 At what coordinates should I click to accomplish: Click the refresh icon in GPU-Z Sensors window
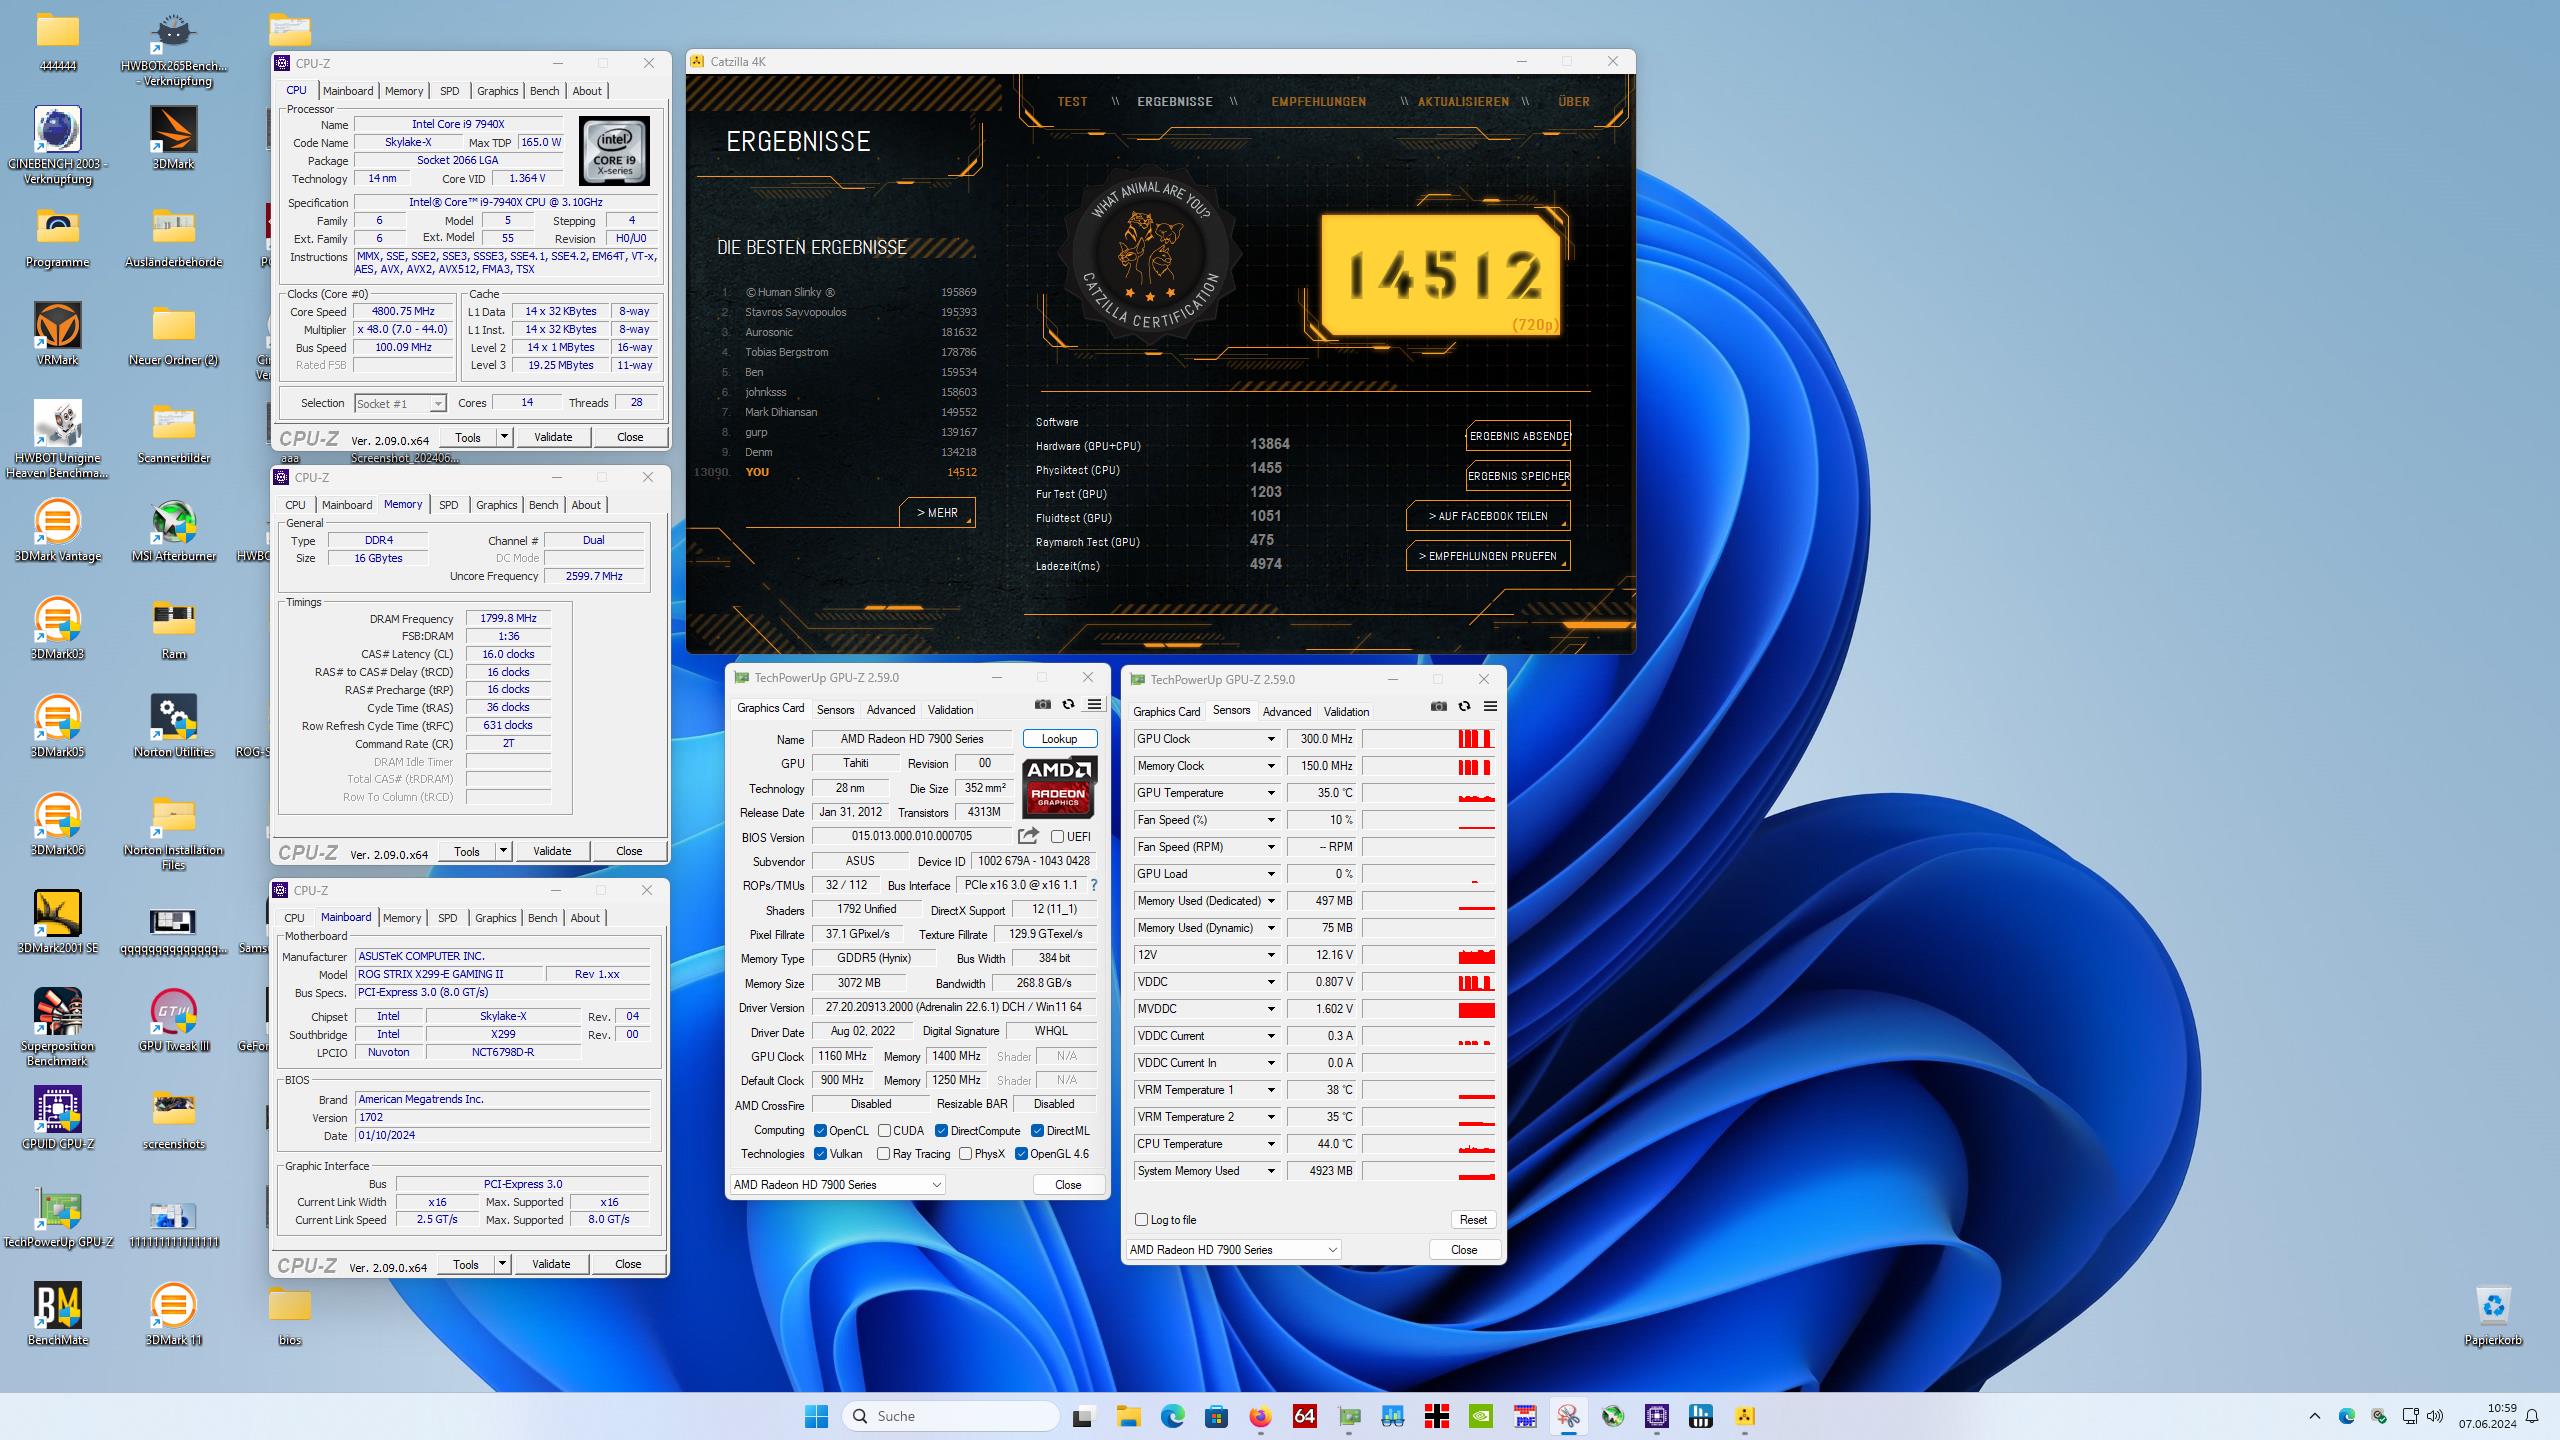click(x=1464, y=707)
